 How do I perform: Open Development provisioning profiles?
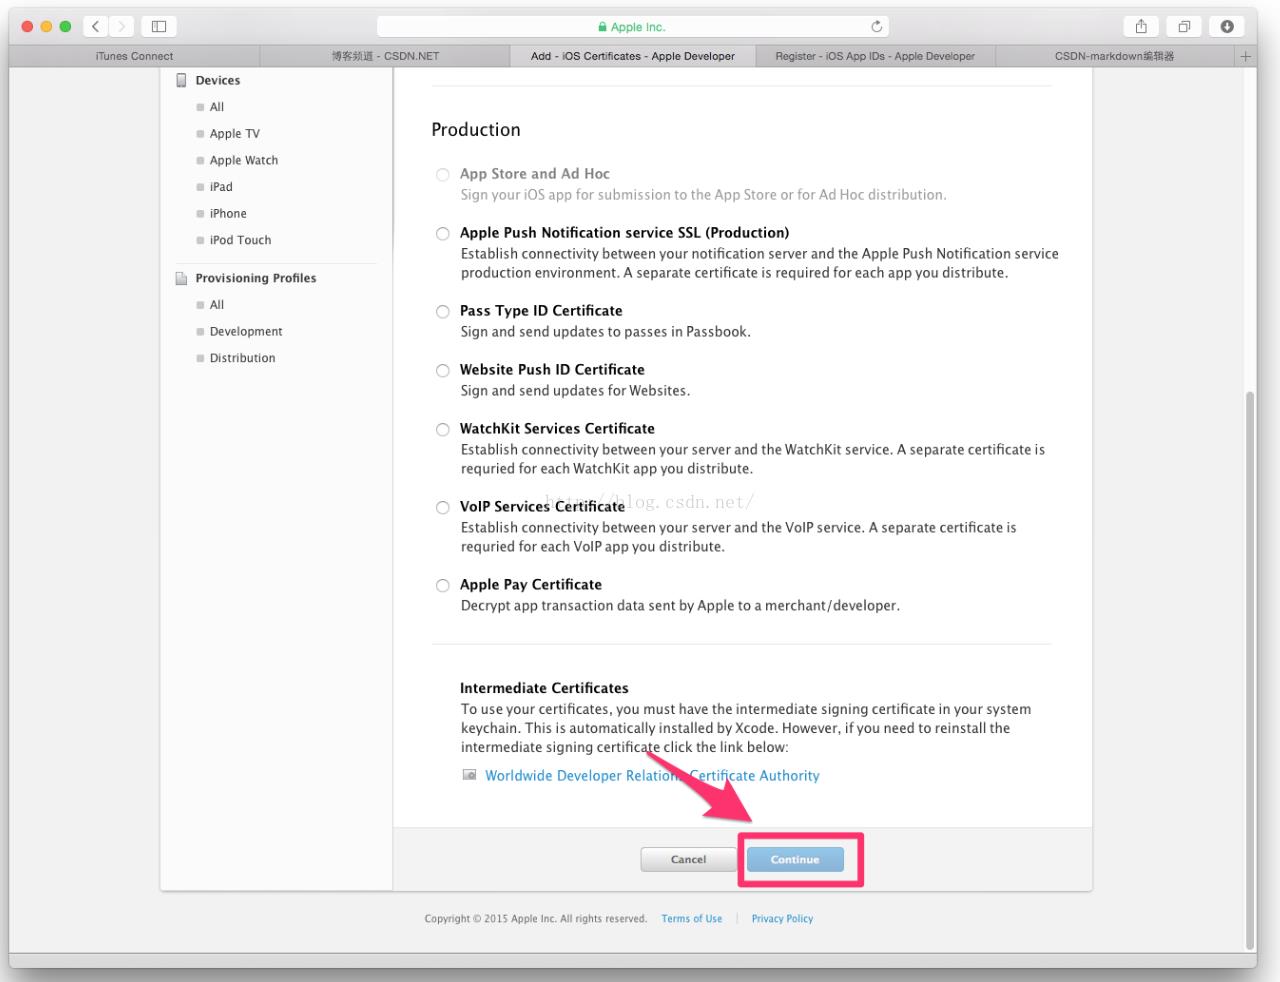(x=246, y=331)
